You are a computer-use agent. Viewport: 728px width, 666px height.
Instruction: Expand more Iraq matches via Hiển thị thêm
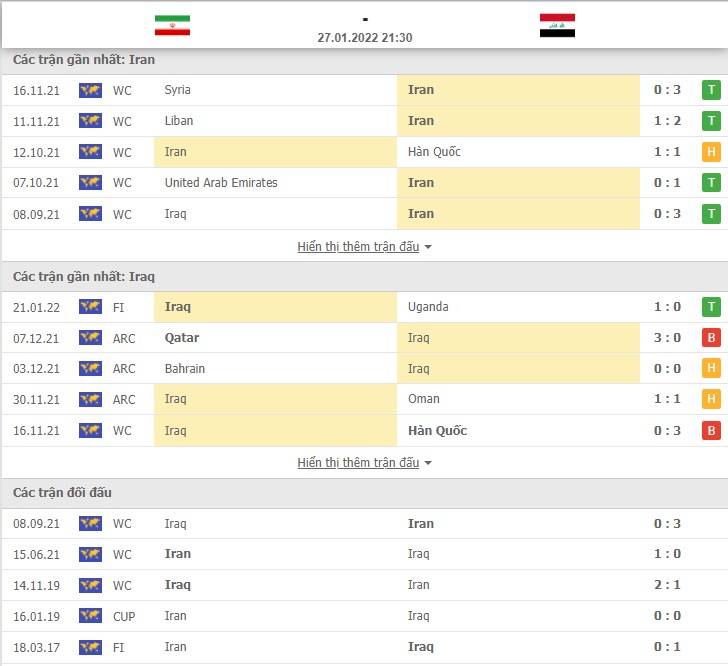pyautogui.click(x=358, y=463)
